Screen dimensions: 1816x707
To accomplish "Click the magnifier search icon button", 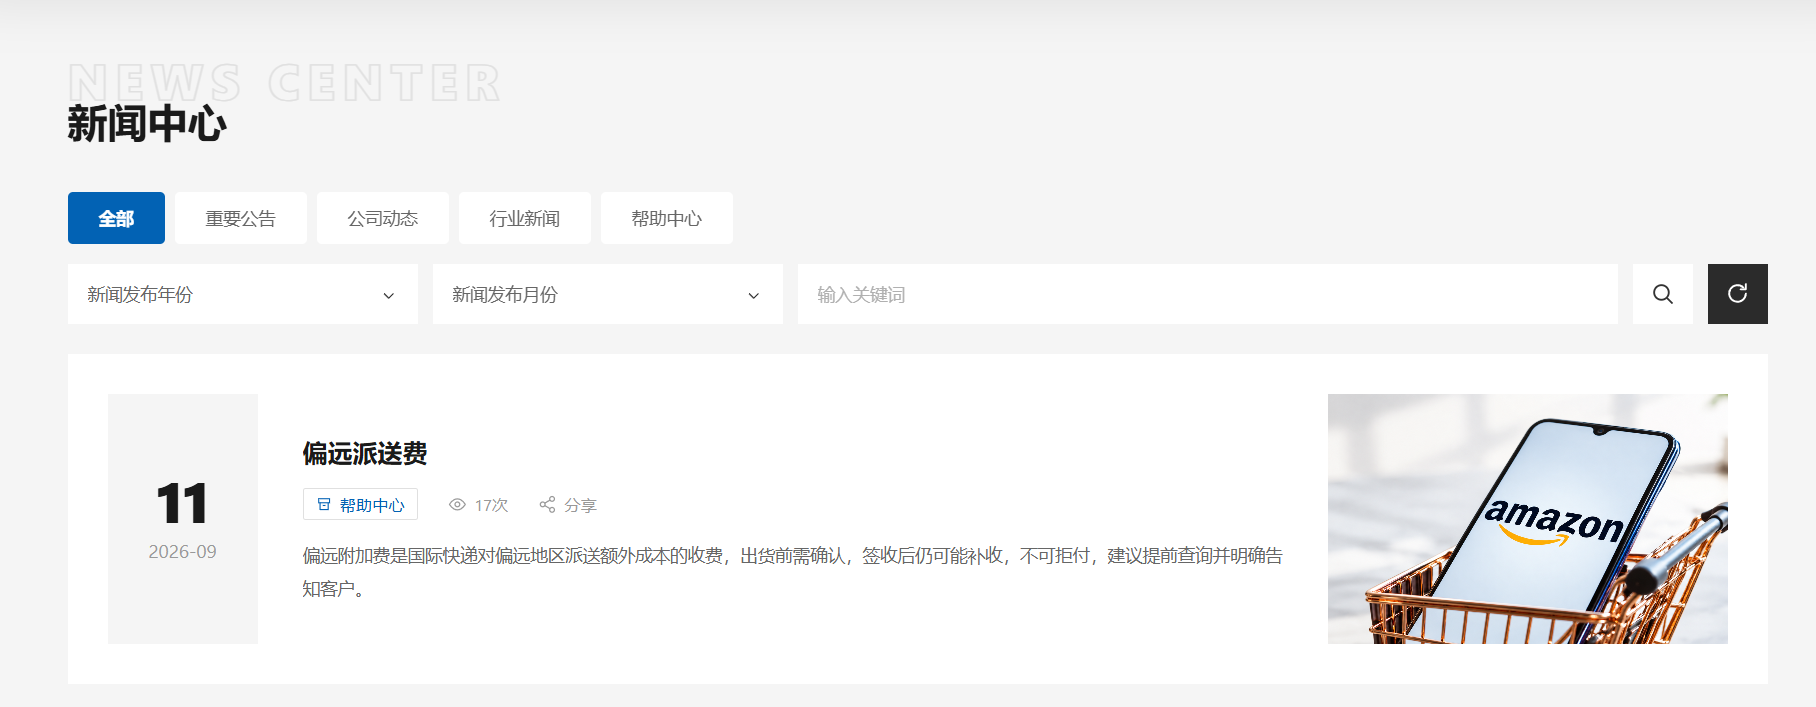I will (x=1662, y=294).
